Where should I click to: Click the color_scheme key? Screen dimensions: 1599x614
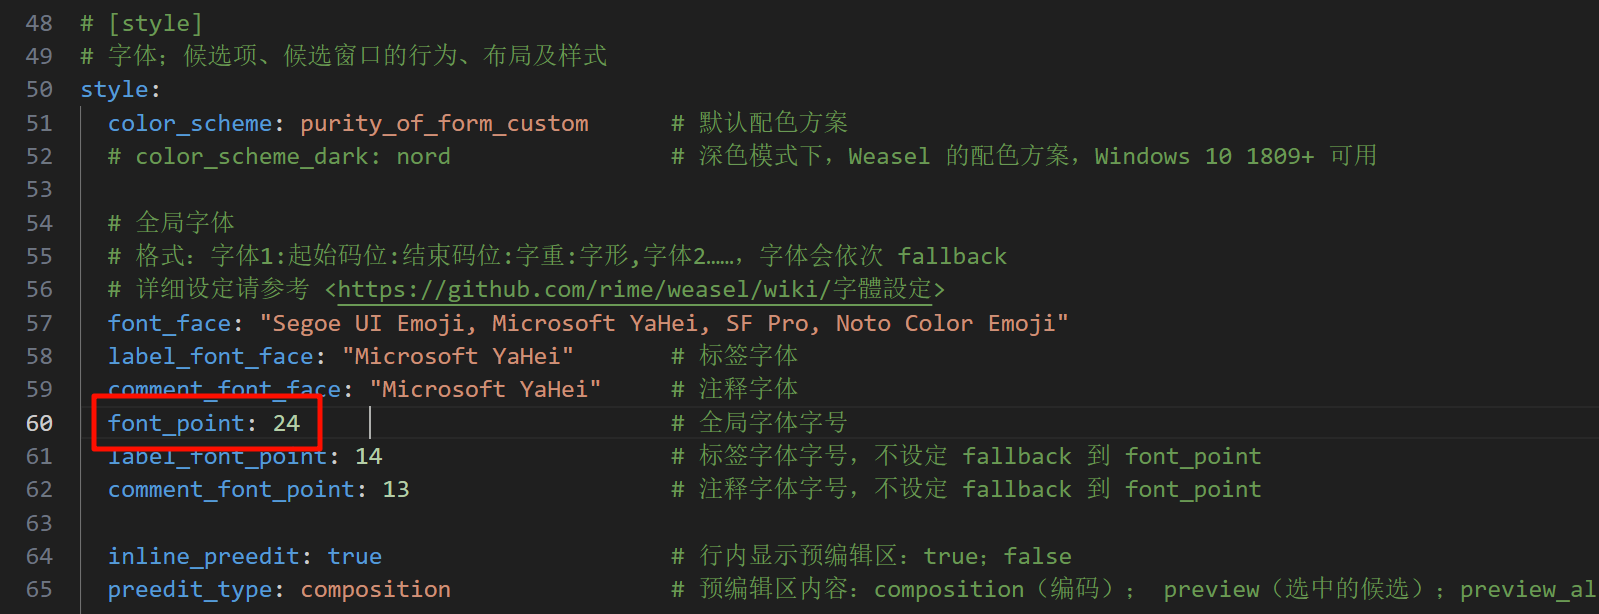190,123
